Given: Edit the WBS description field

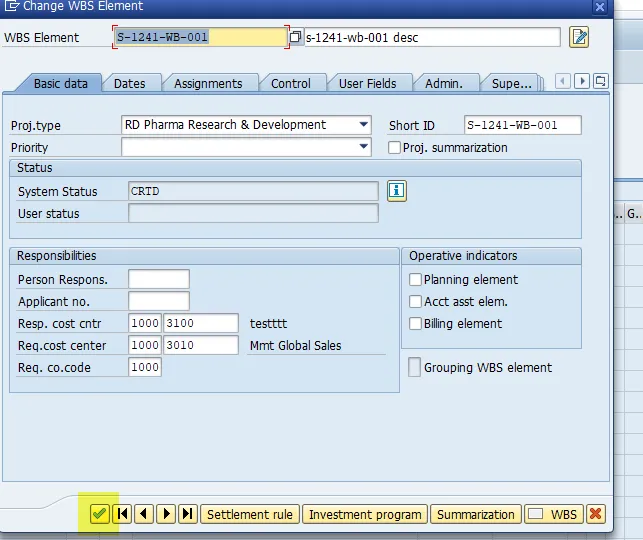Looking at the screenshot, I should click(432, 37).
